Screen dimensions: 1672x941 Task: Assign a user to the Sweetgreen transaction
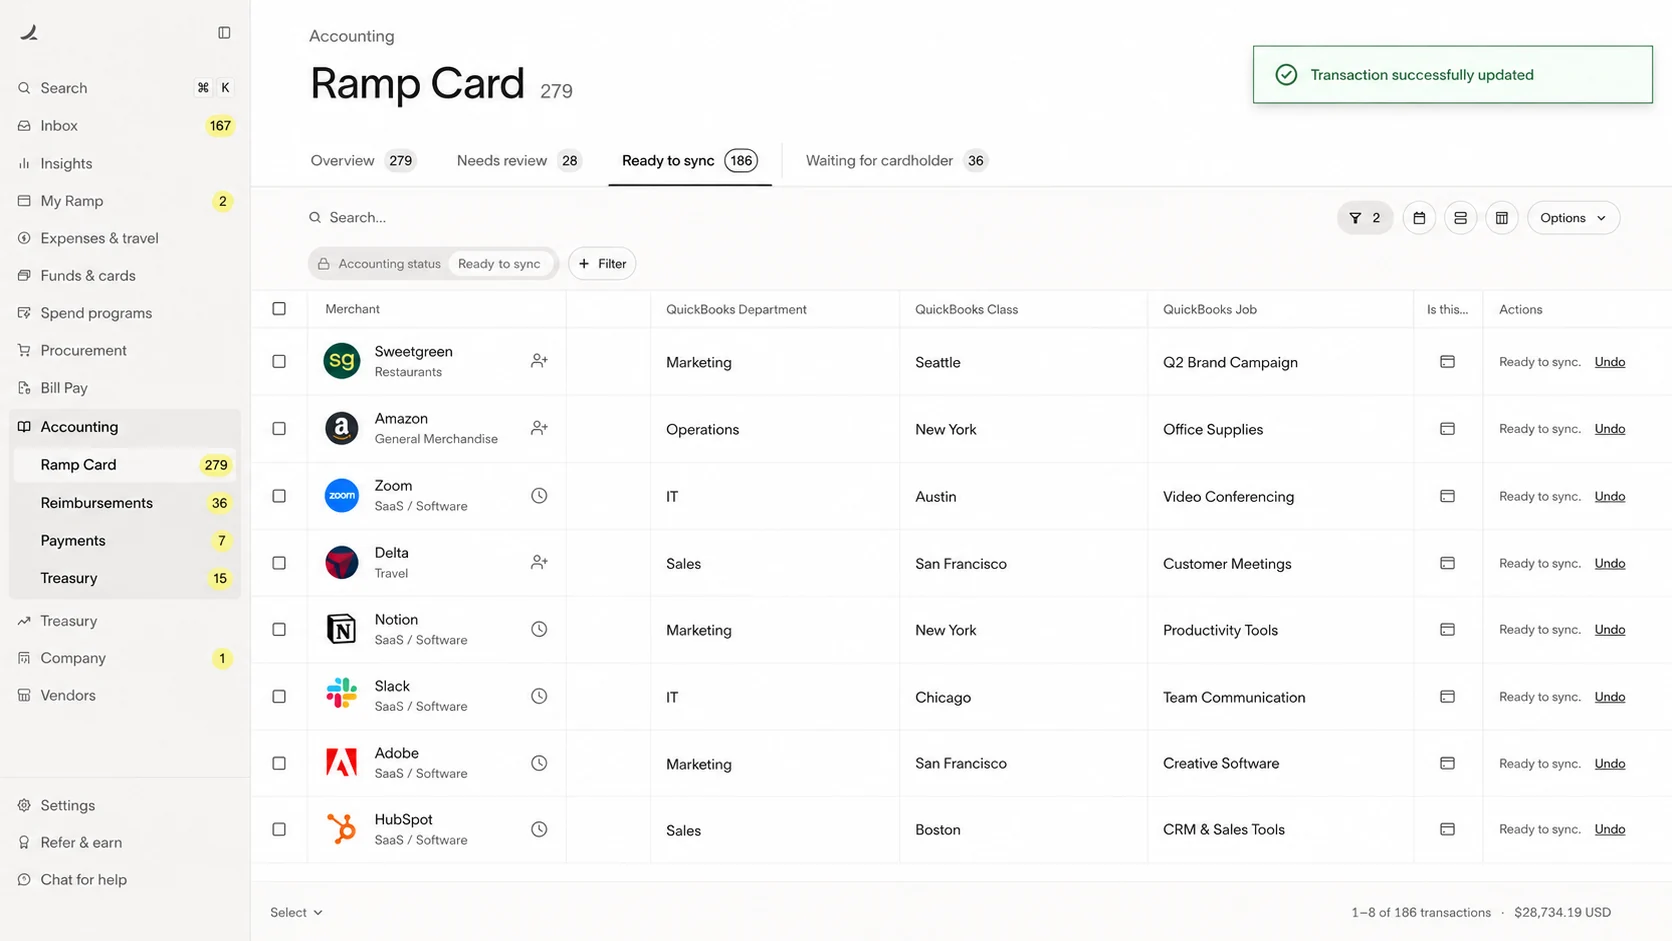tap(539, 361)
